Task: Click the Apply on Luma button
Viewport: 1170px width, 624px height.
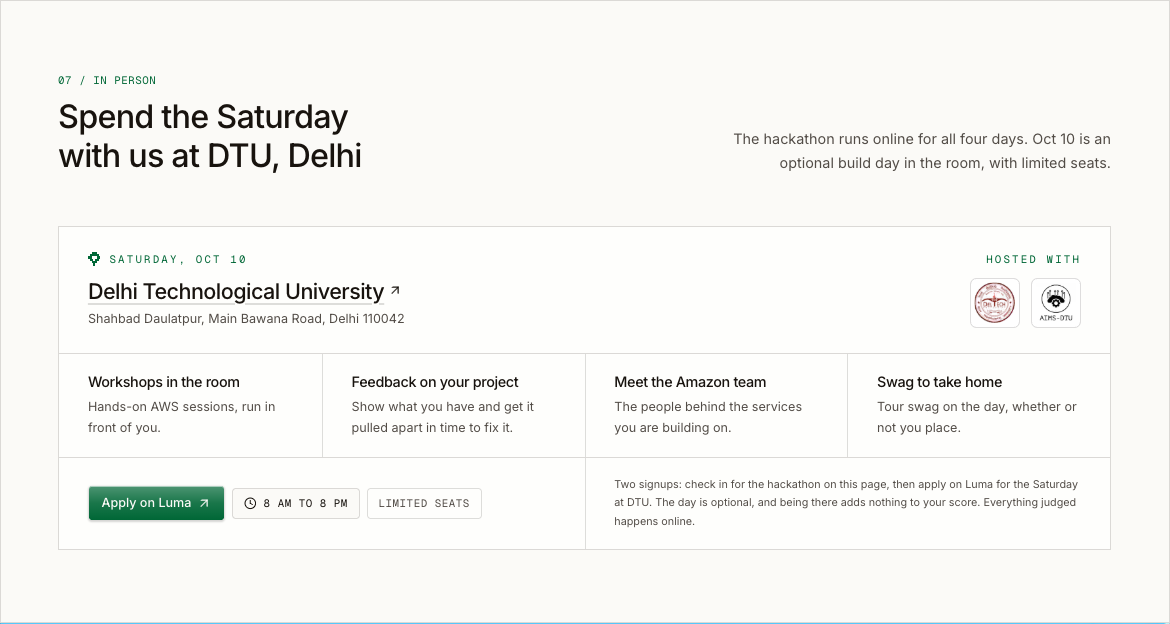Action: tap(156, 503)
